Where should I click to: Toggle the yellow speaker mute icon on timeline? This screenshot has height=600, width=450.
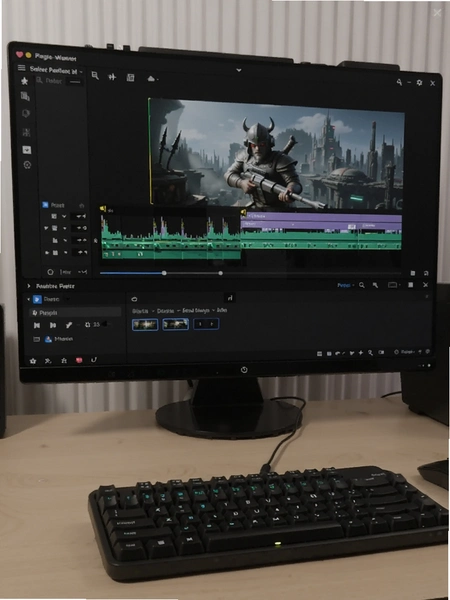[103, 209]
